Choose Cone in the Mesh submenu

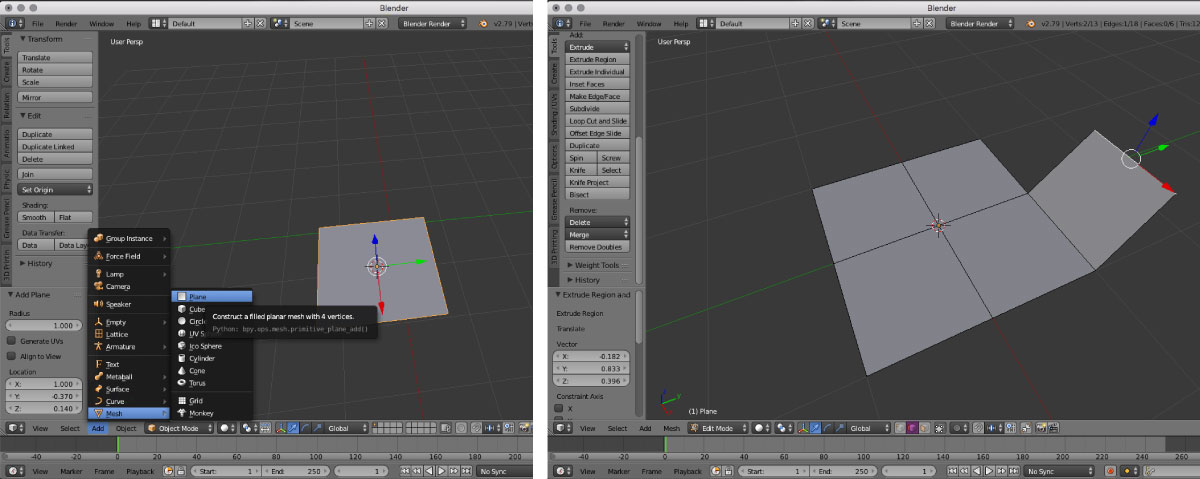tap(212, 371)
